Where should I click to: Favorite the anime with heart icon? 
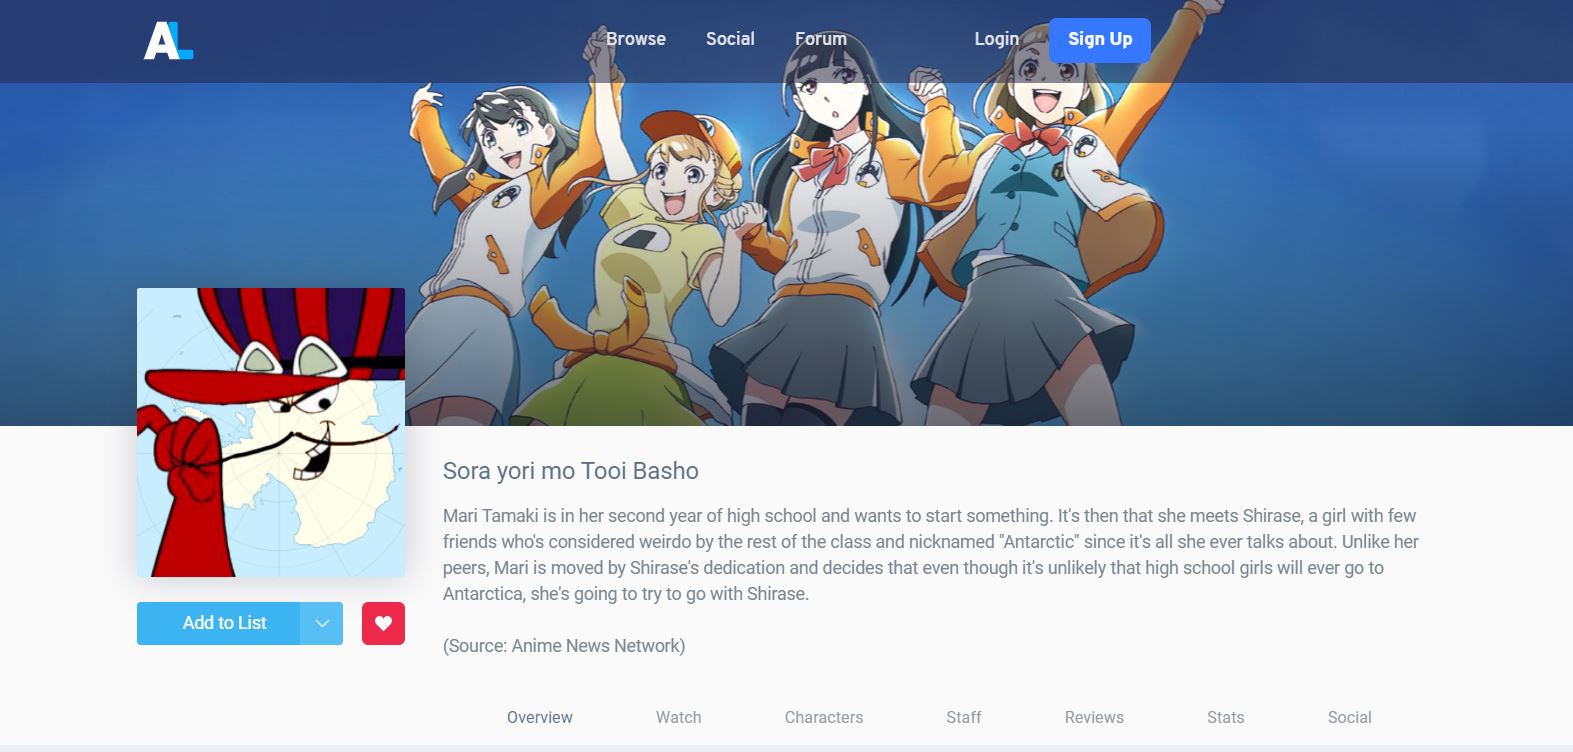pos(383,623)
